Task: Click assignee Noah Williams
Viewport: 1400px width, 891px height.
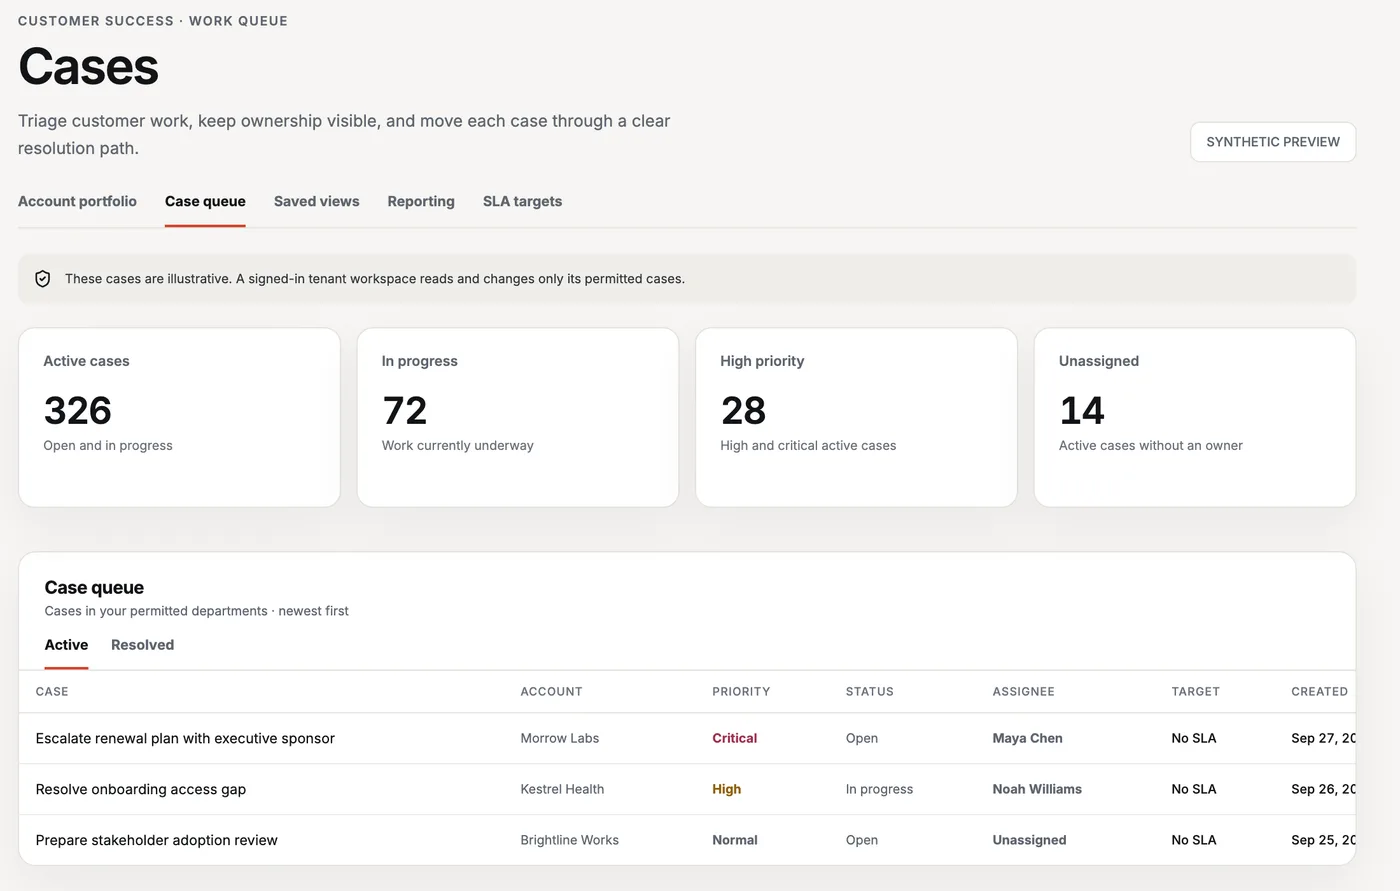Action: click(1037, 789)
